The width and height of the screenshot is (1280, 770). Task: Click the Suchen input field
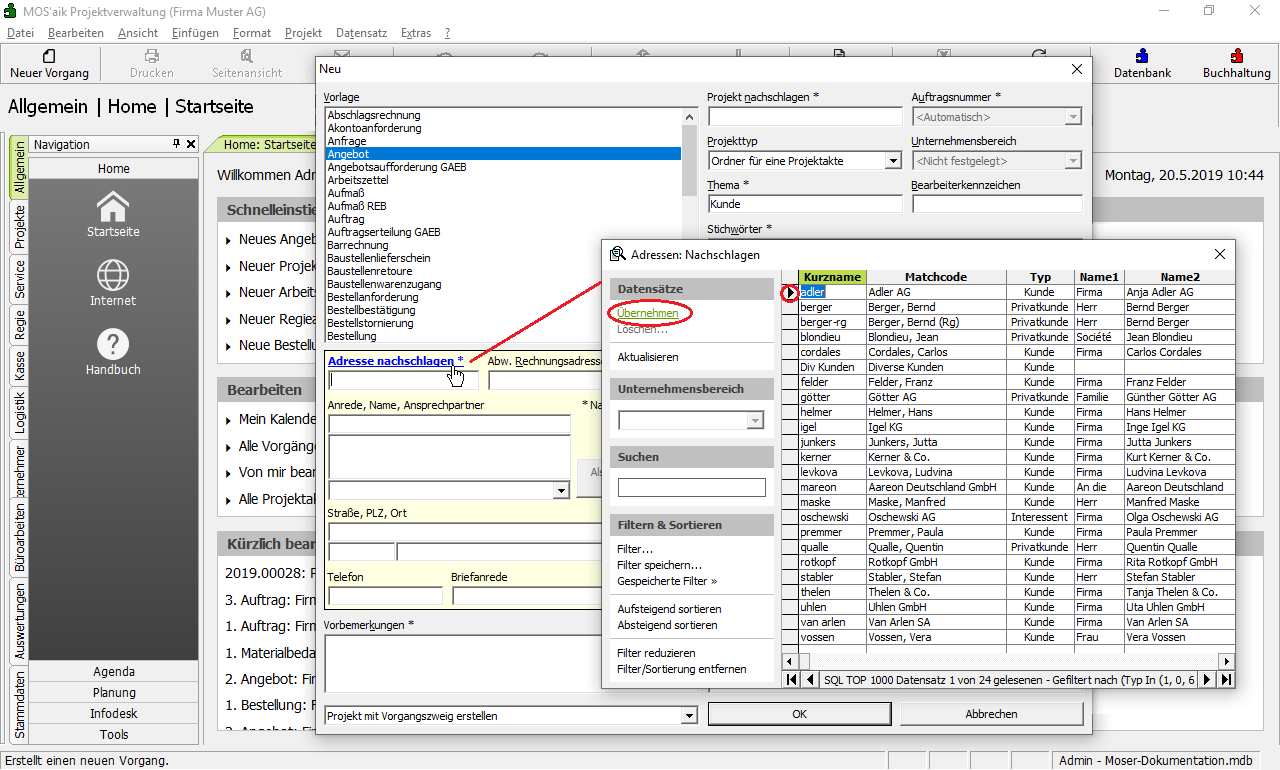click(691, 488)
